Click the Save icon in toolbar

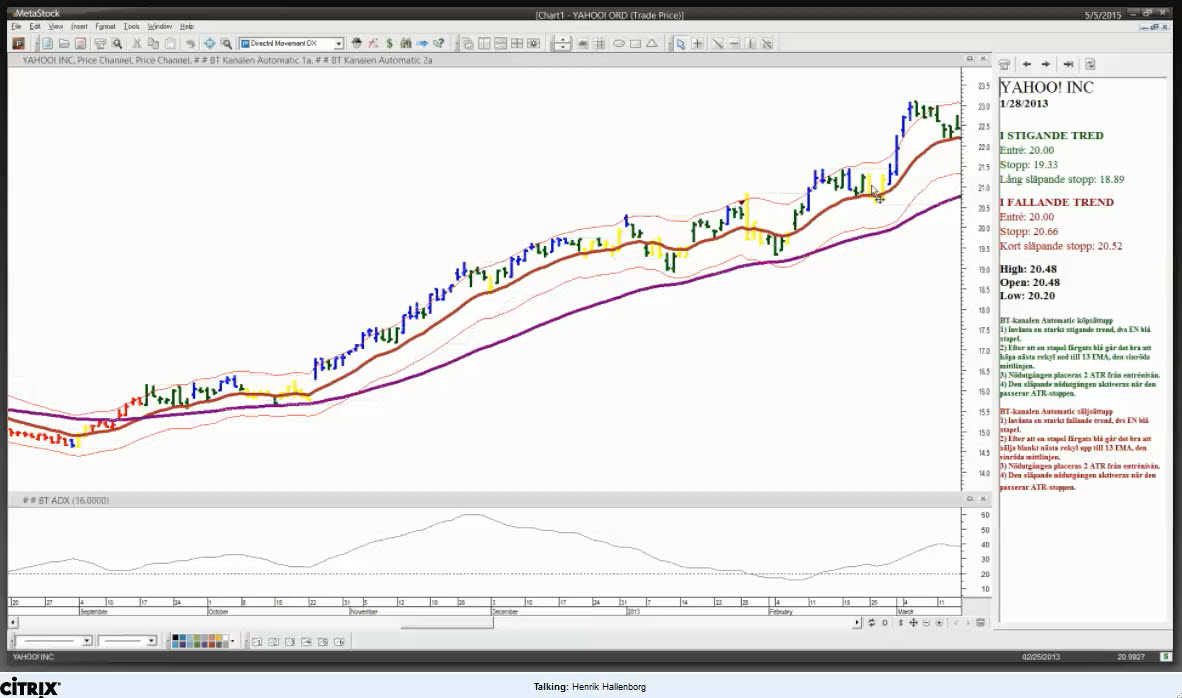tap(81, 44)
